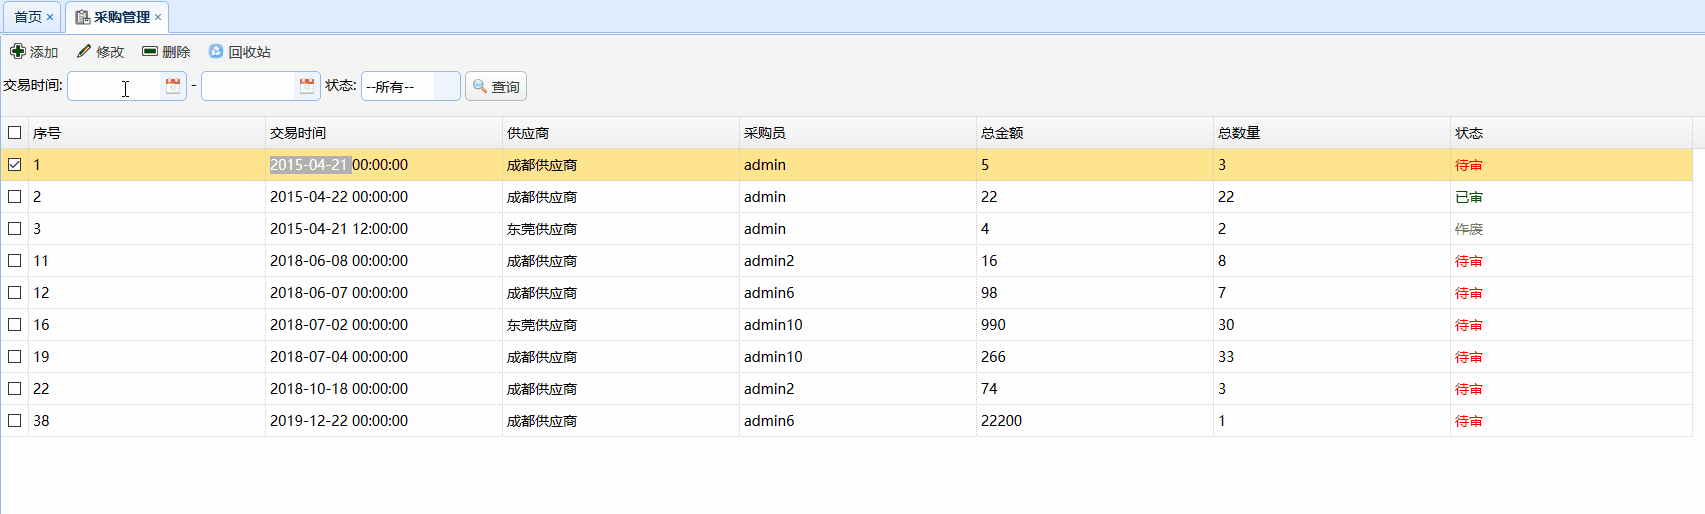Image resolution: width=1705 pixels, height=514 pixels.
Task: Click 东莞供应商 in row 序号 3
Action: click(542, 229)
